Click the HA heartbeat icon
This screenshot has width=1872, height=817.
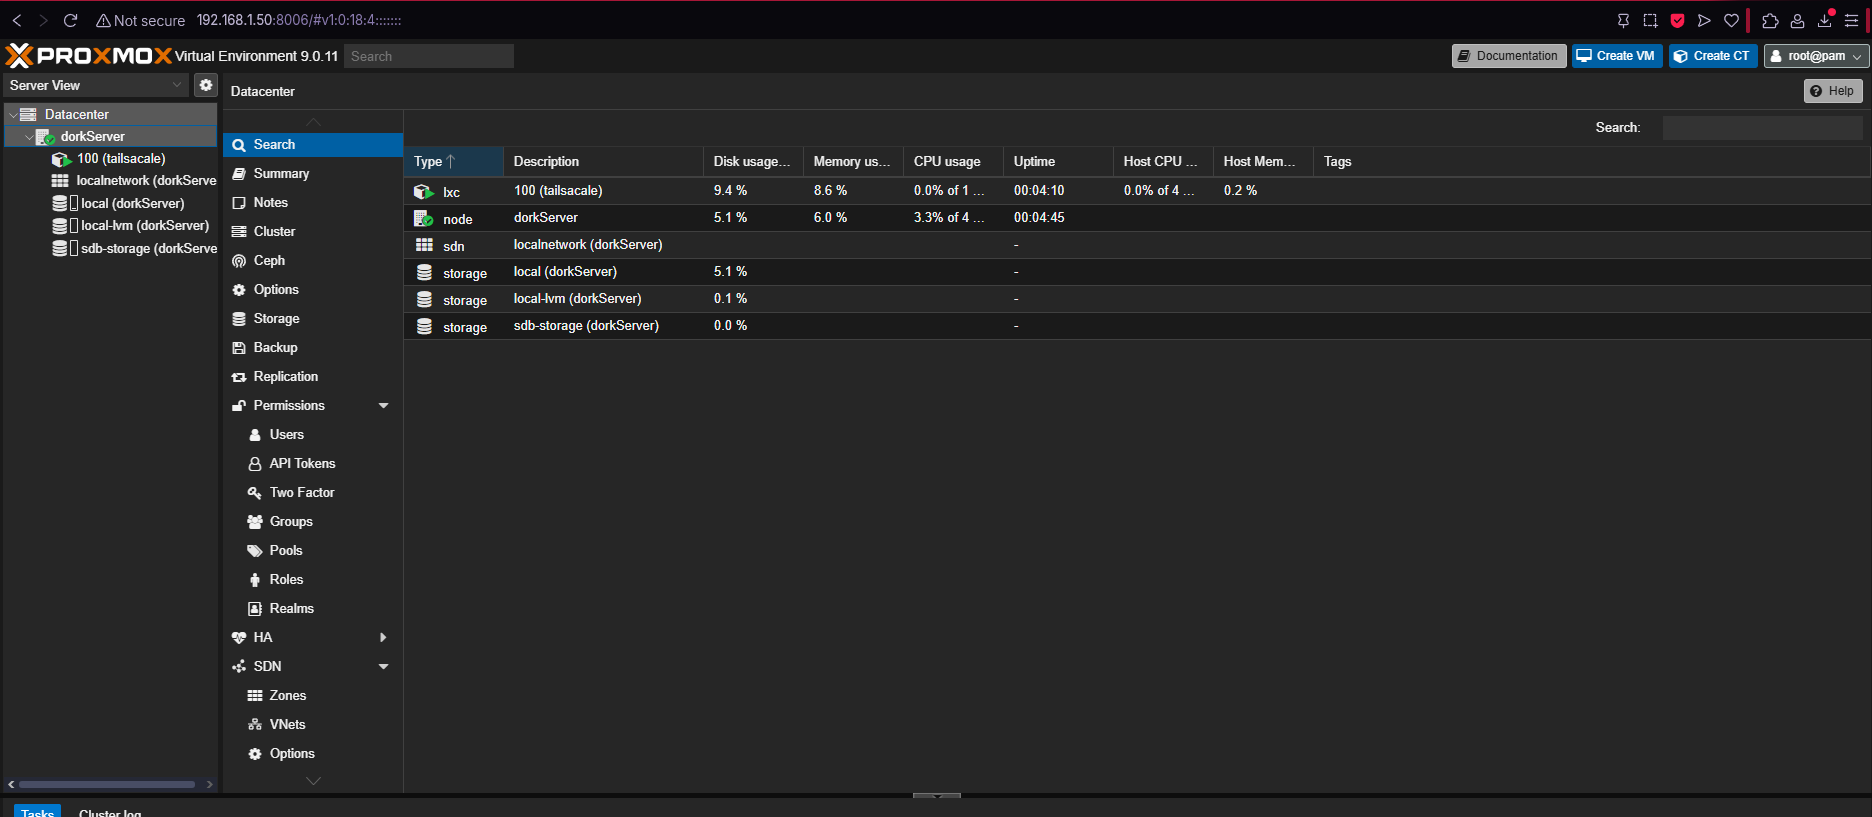[239, 638]
